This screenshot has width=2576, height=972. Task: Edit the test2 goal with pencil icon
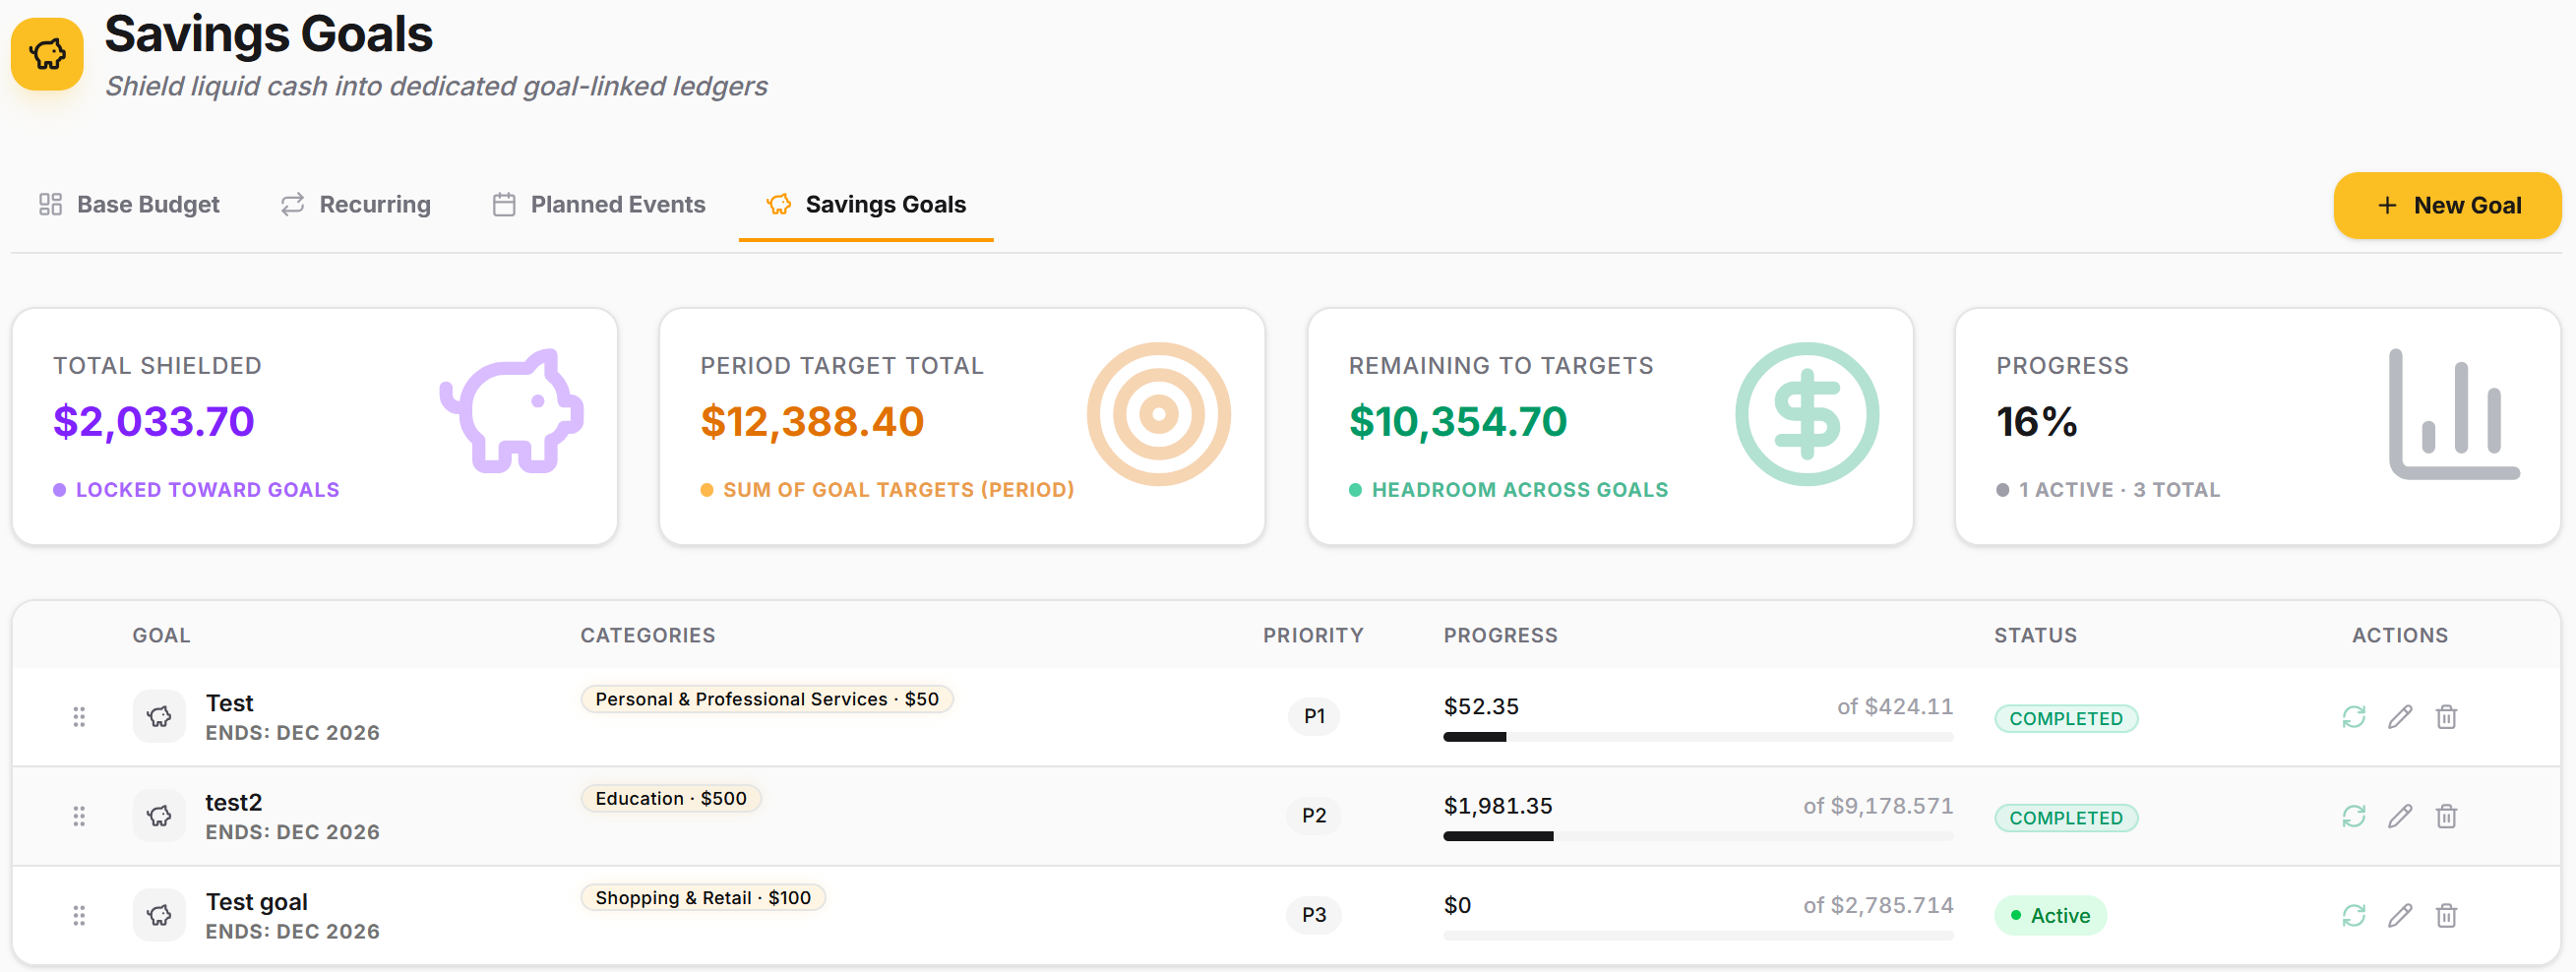pos(2400,816)
